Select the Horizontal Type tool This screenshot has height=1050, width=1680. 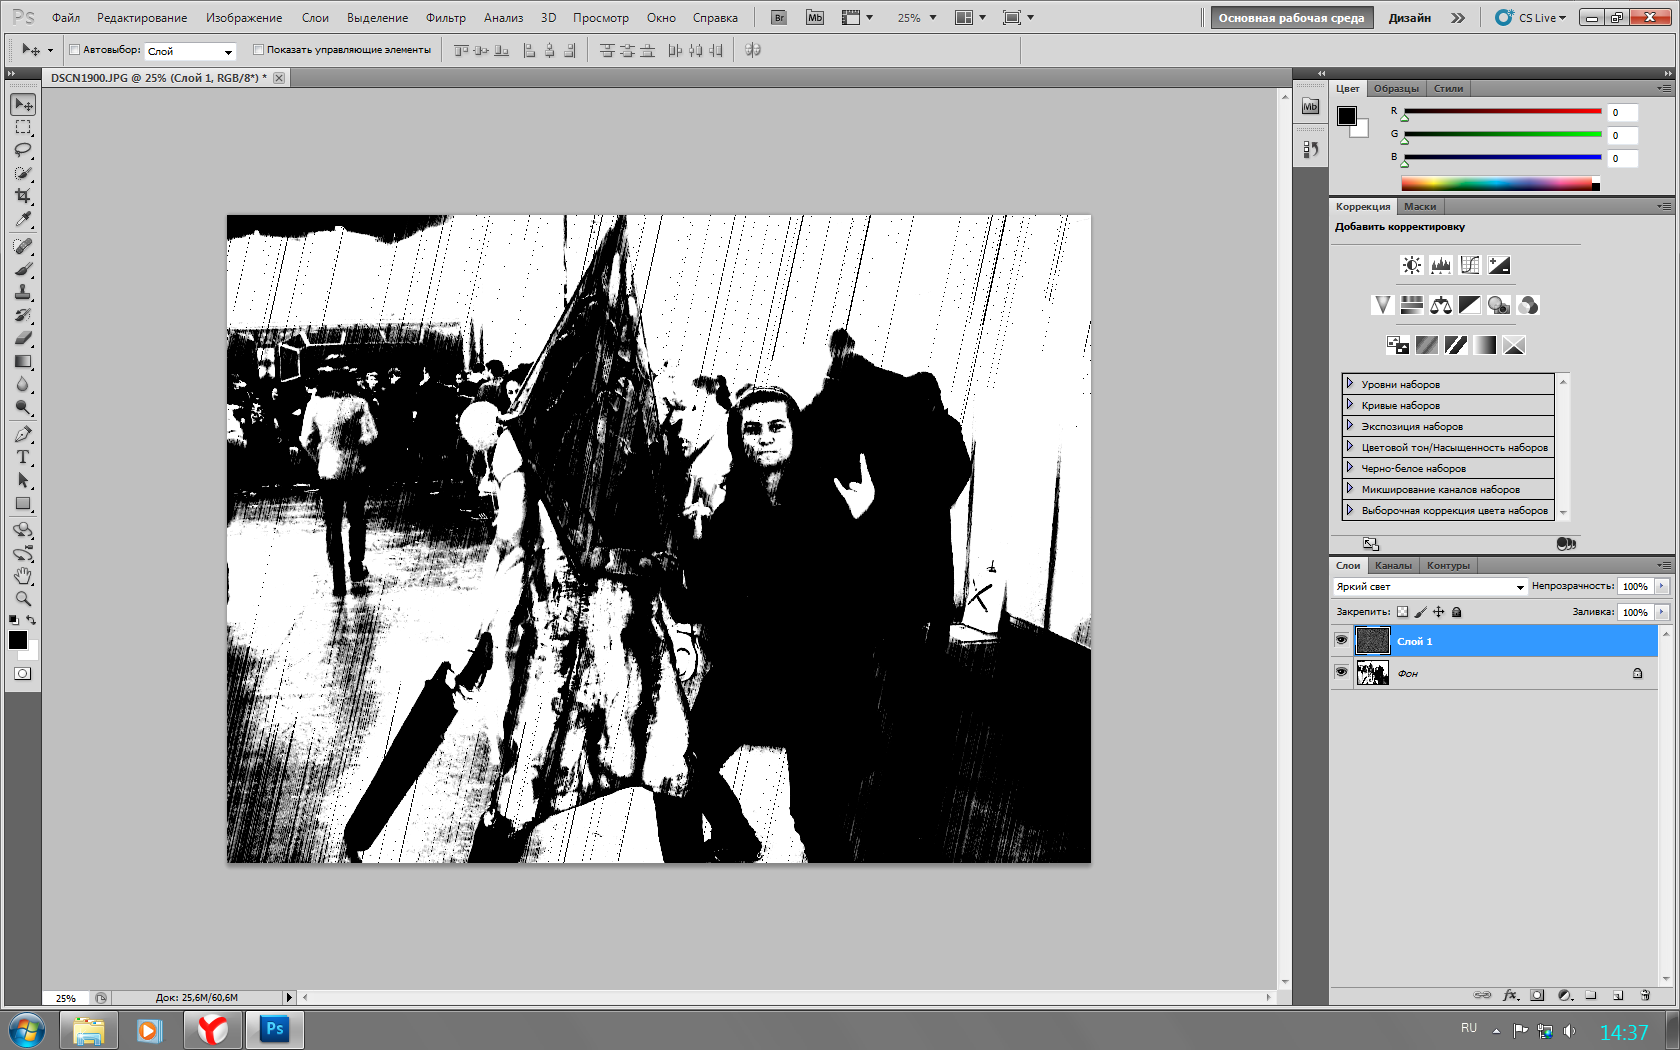pyautogui.click(x=23, y=457)
